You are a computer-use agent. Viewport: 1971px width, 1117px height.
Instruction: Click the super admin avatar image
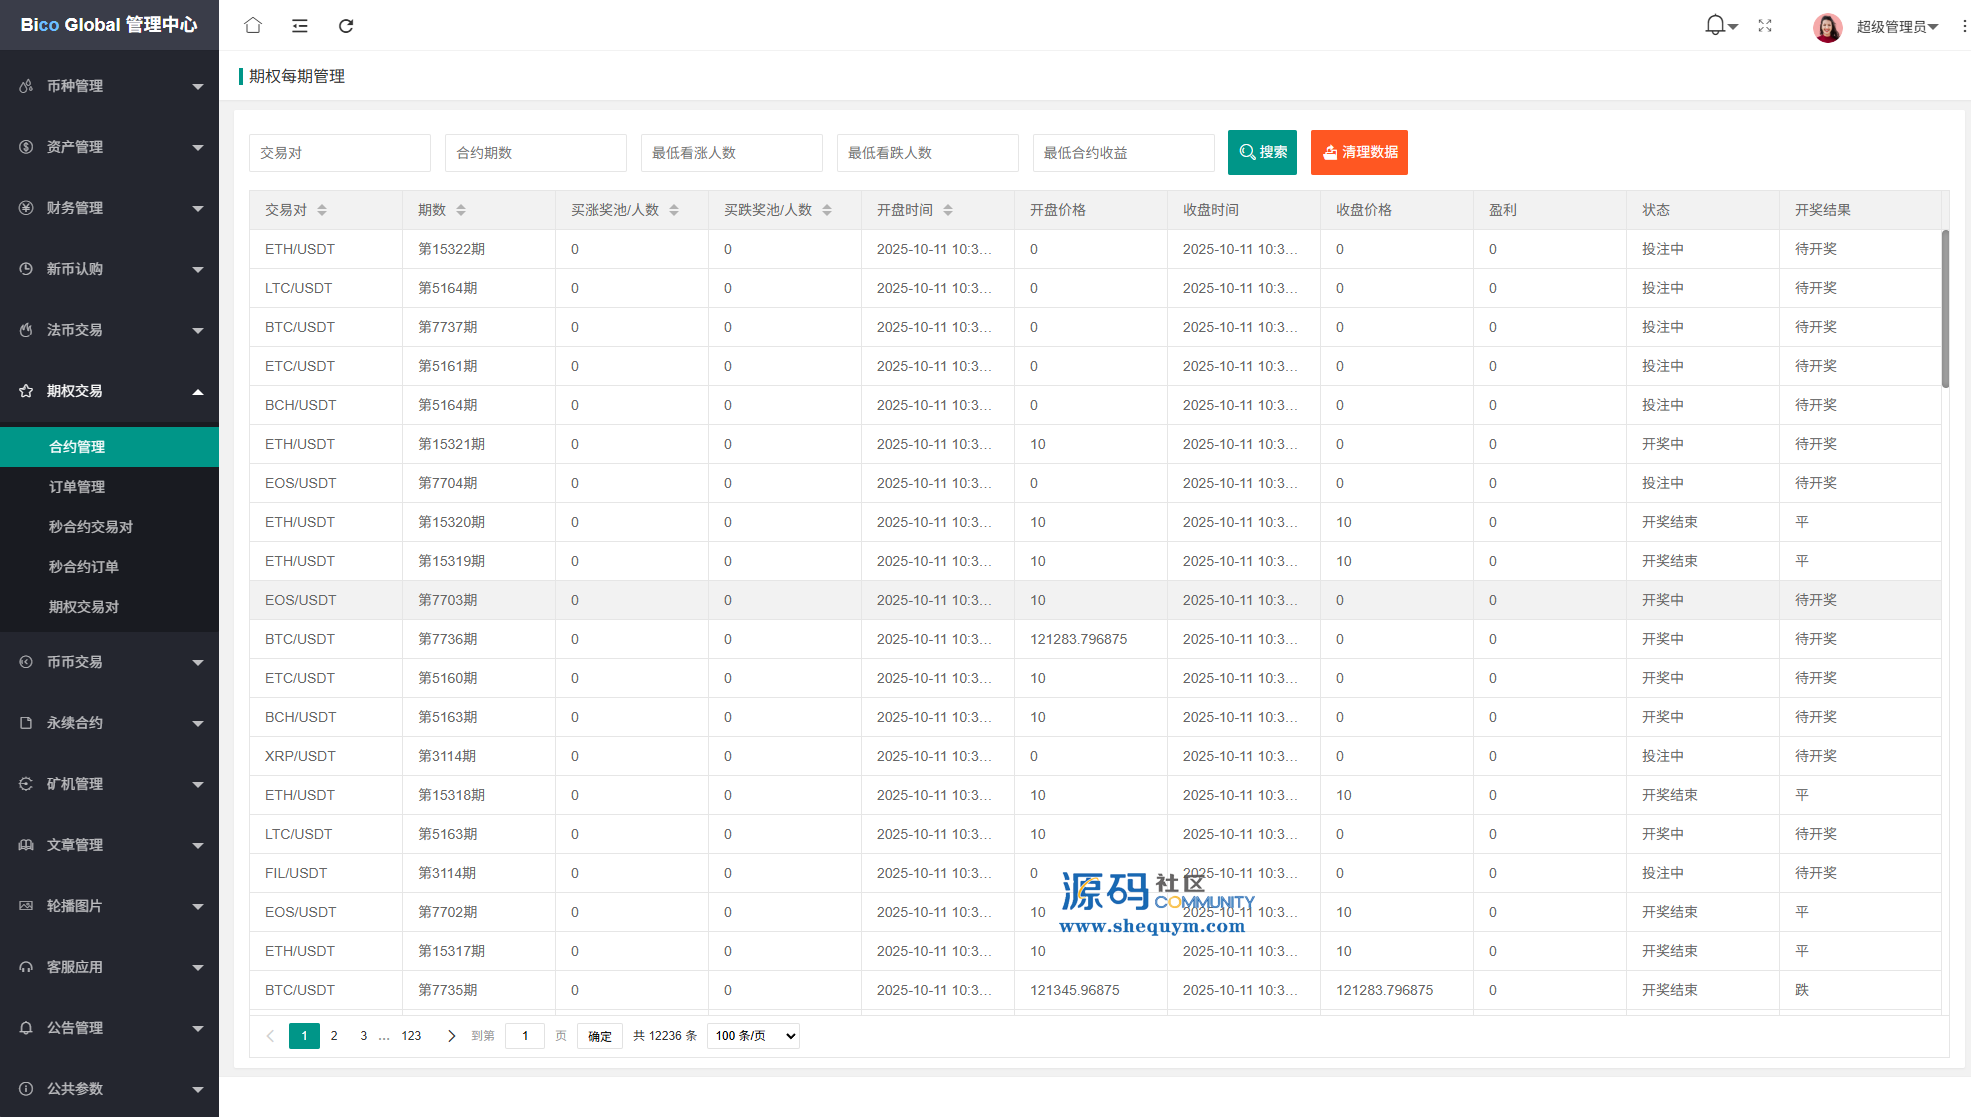click(1827, 27)
